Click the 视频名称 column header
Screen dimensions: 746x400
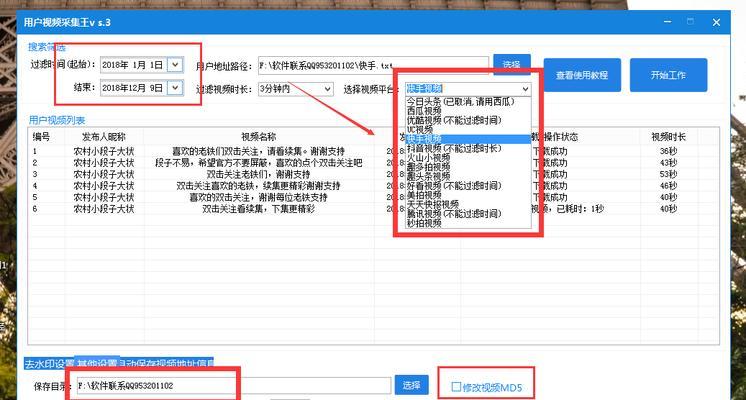click(x=258, y=137)
